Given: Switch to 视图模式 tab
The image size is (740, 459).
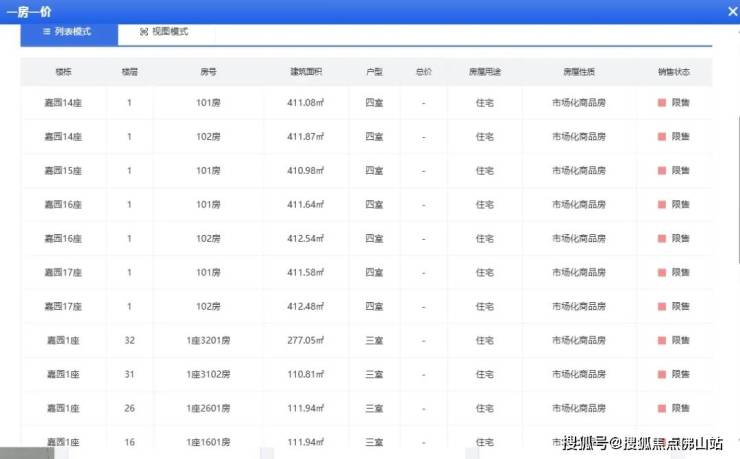Looking at the screenshot, I should click(x=164, y=32).
